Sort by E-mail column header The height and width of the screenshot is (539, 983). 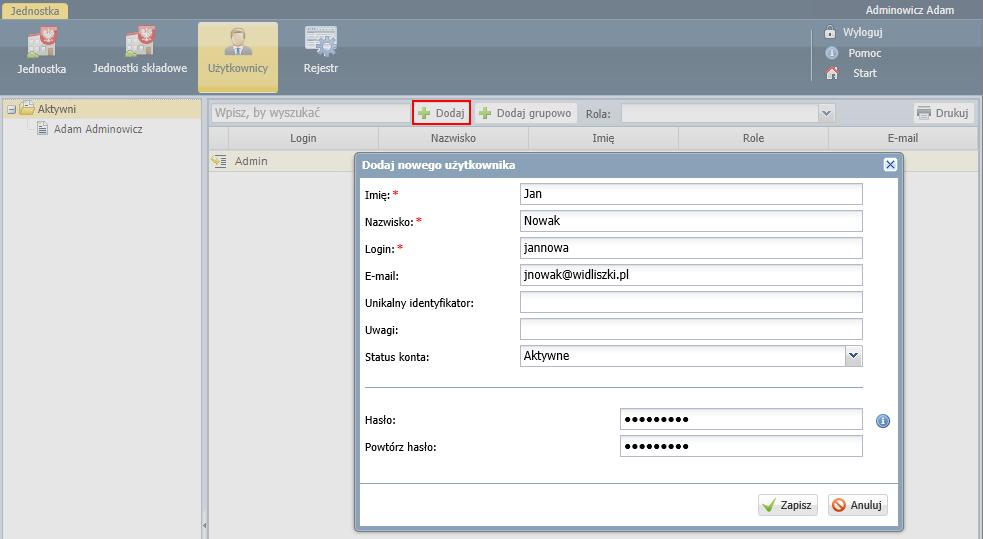point(903,138)
